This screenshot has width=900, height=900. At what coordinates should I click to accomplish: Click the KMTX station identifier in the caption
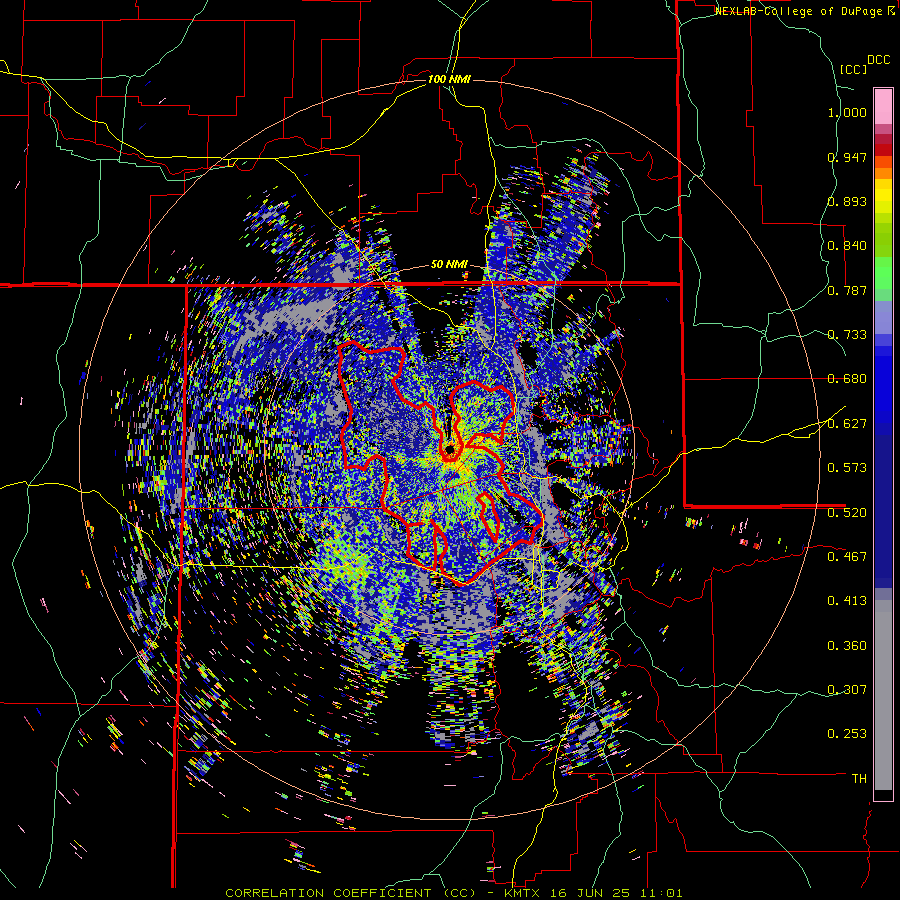click(x=522, y=893)
